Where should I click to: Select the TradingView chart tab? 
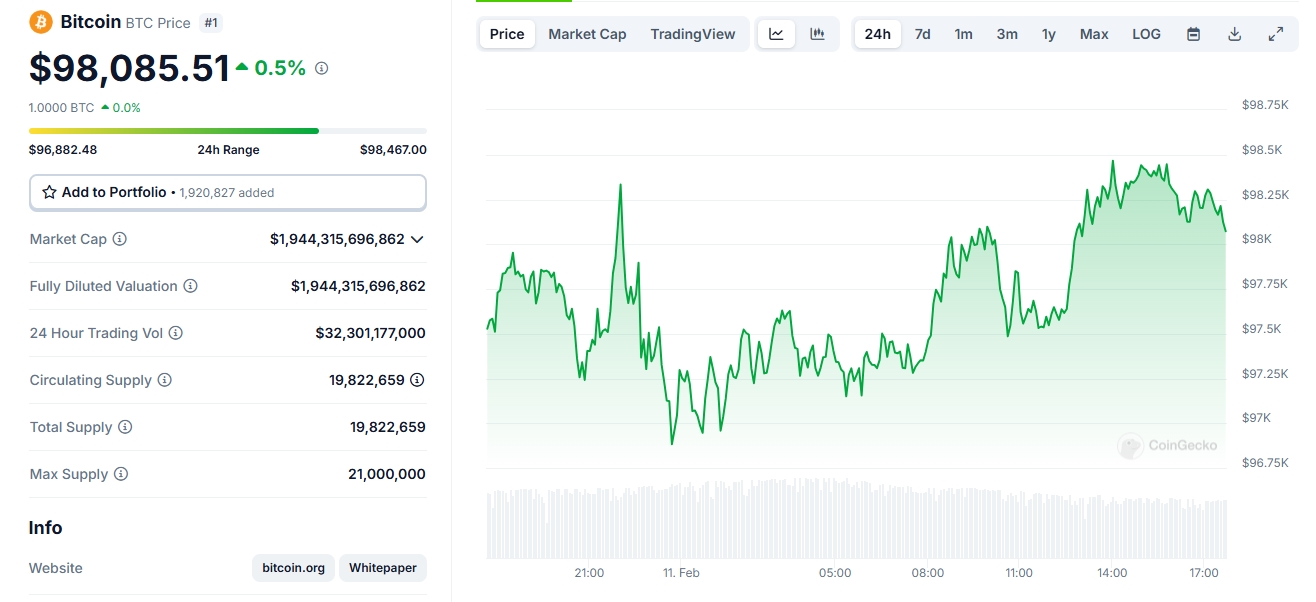click(x=693, y=34)
